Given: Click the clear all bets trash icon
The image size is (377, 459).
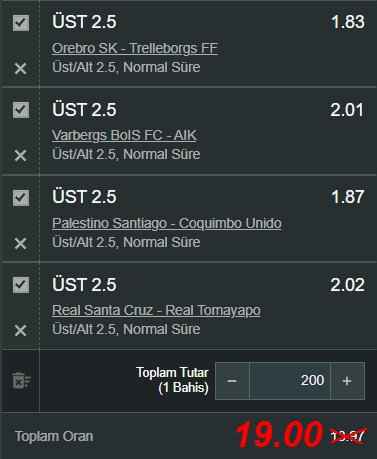Looking at the screenshot, I should pos(21,381).
